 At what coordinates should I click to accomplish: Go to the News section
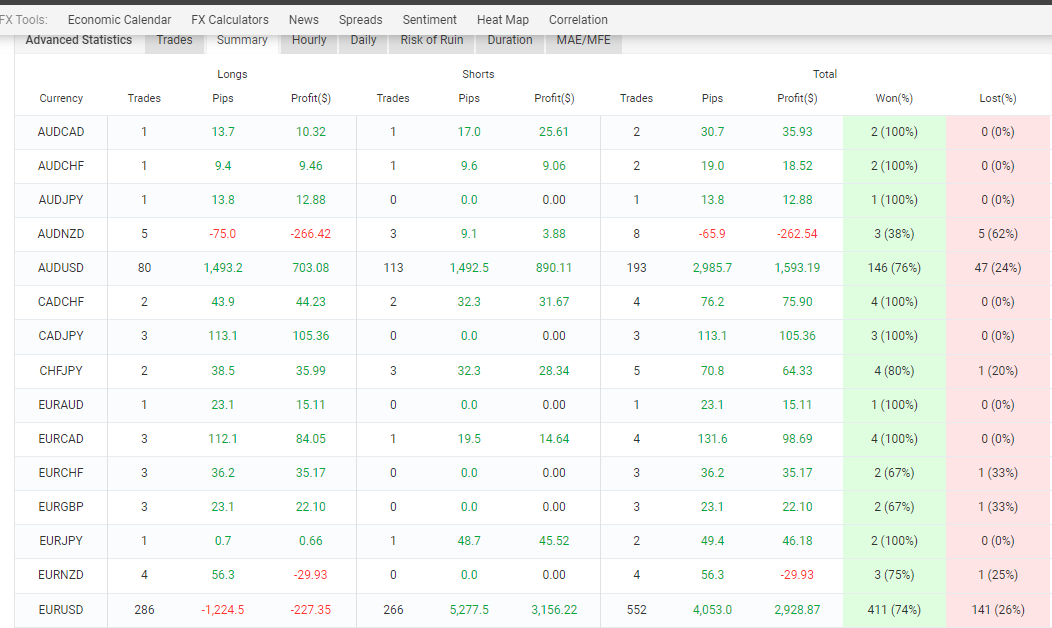tap(303, 19)
